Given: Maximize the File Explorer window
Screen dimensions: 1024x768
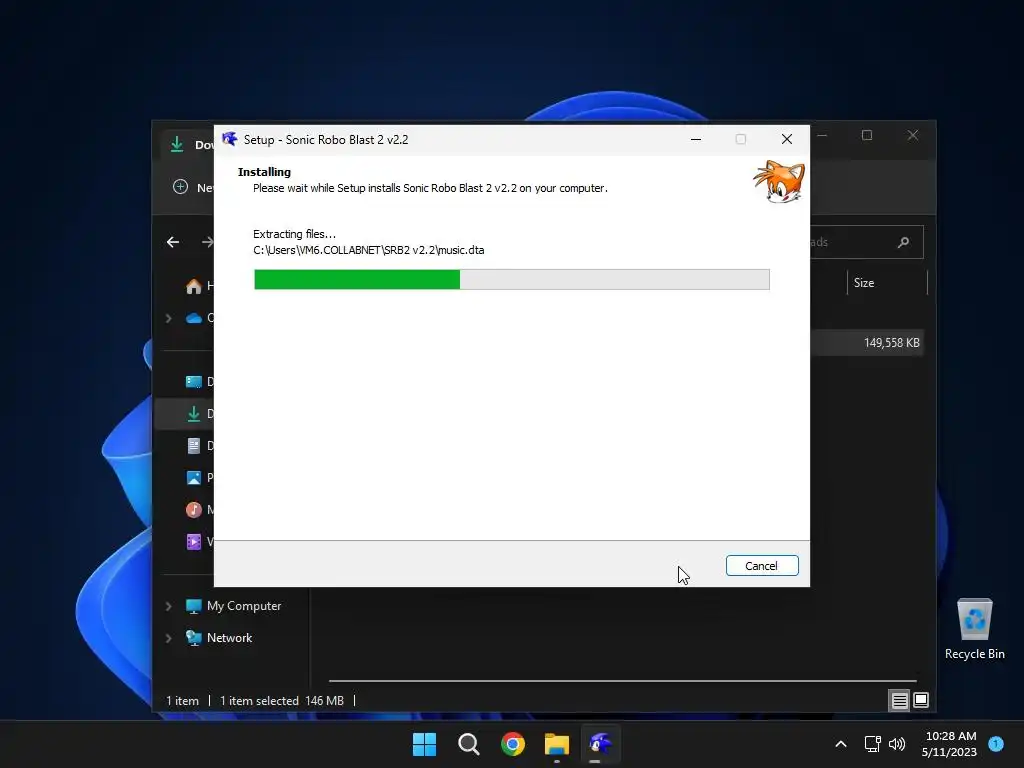Looking at the screenshot, I should (x=867, y=135).
